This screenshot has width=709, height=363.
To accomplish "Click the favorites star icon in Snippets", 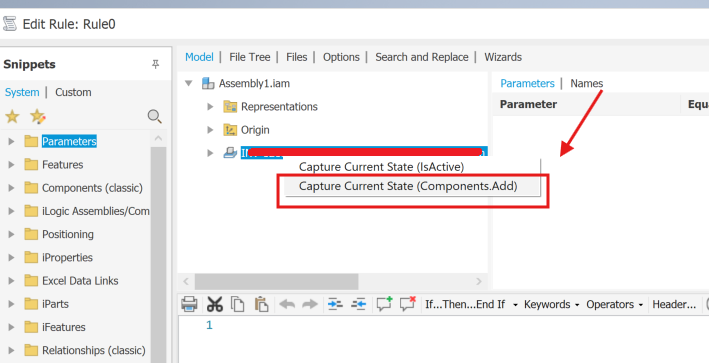I will (12, 117).
